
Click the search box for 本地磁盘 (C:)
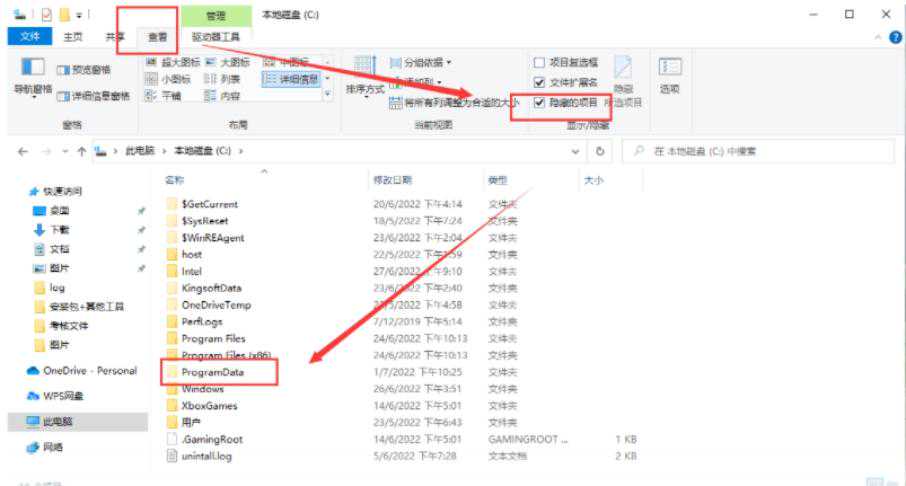[765, 151]
